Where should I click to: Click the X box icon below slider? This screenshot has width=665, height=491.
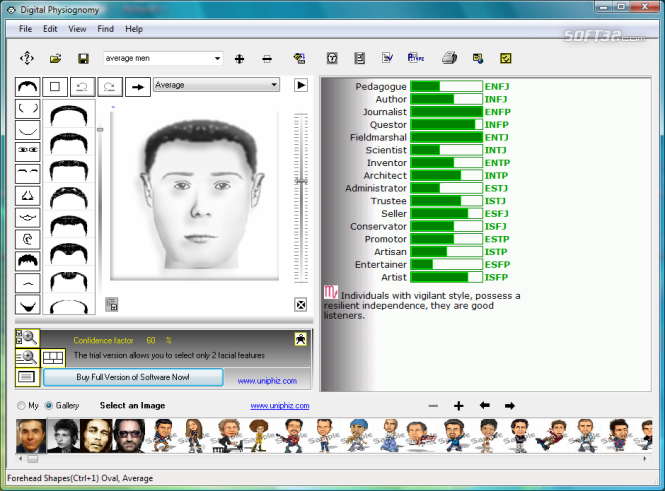click(x=301, y=304)
